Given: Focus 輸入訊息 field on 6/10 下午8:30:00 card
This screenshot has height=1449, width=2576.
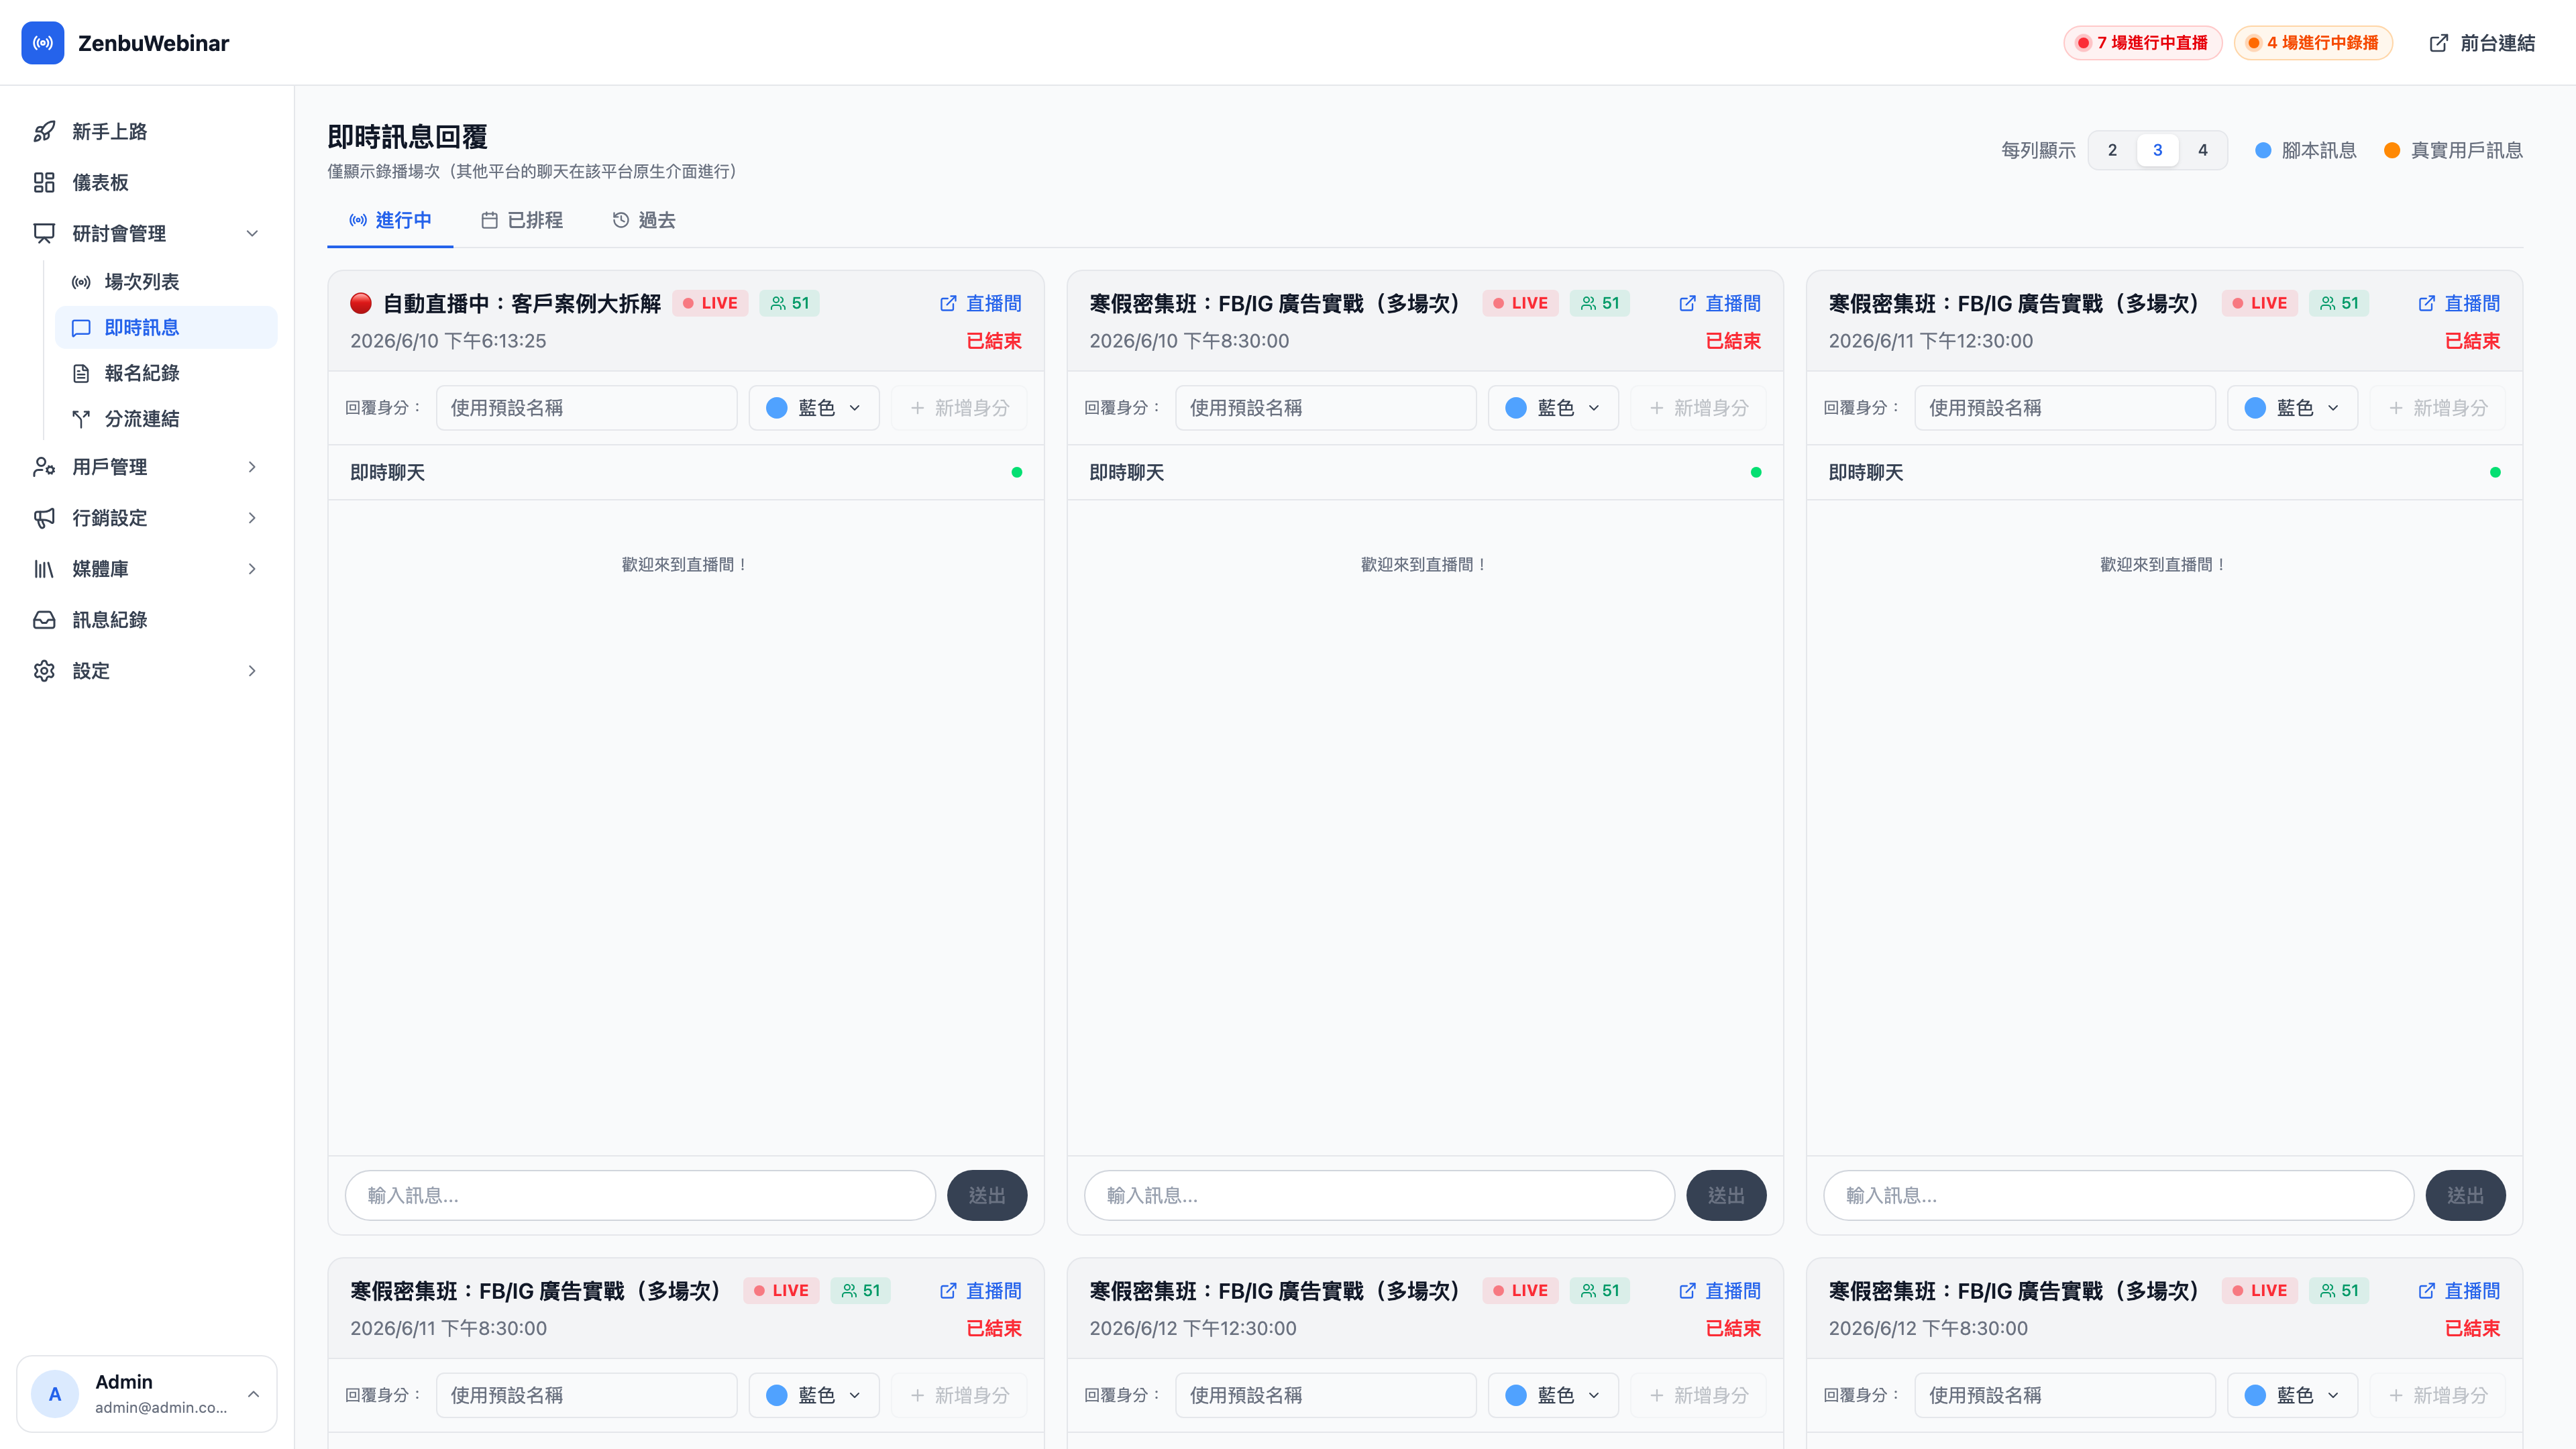Looking at the screenshot, I should click(x=1379, y=1195).
